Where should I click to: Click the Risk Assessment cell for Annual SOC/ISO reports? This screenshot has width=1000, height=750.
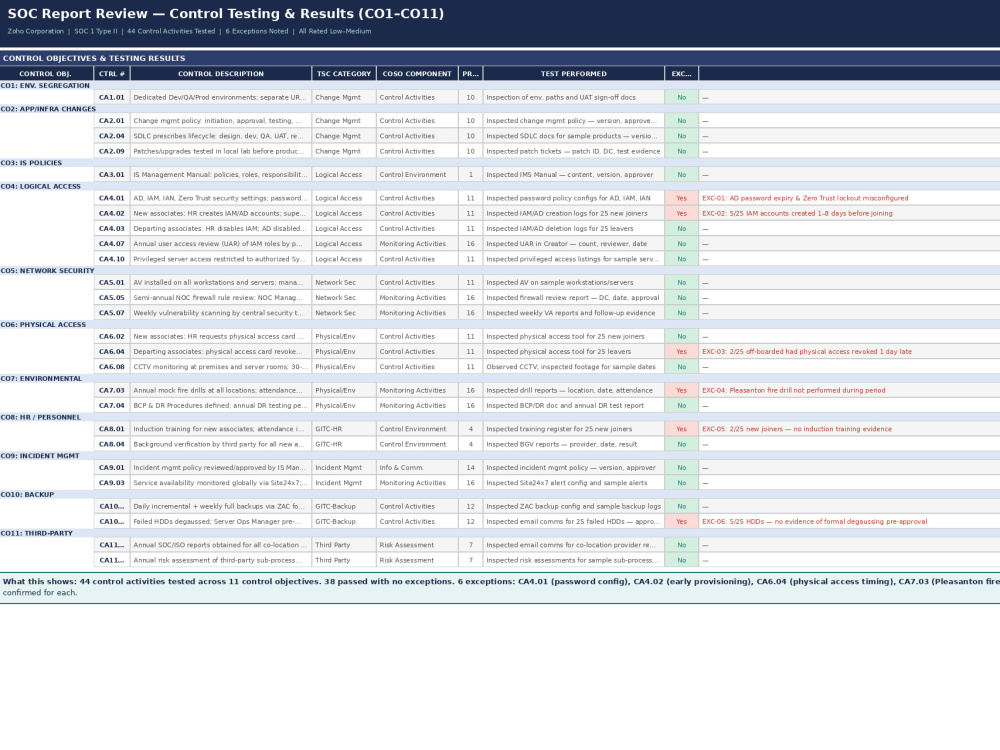point(417,545)
